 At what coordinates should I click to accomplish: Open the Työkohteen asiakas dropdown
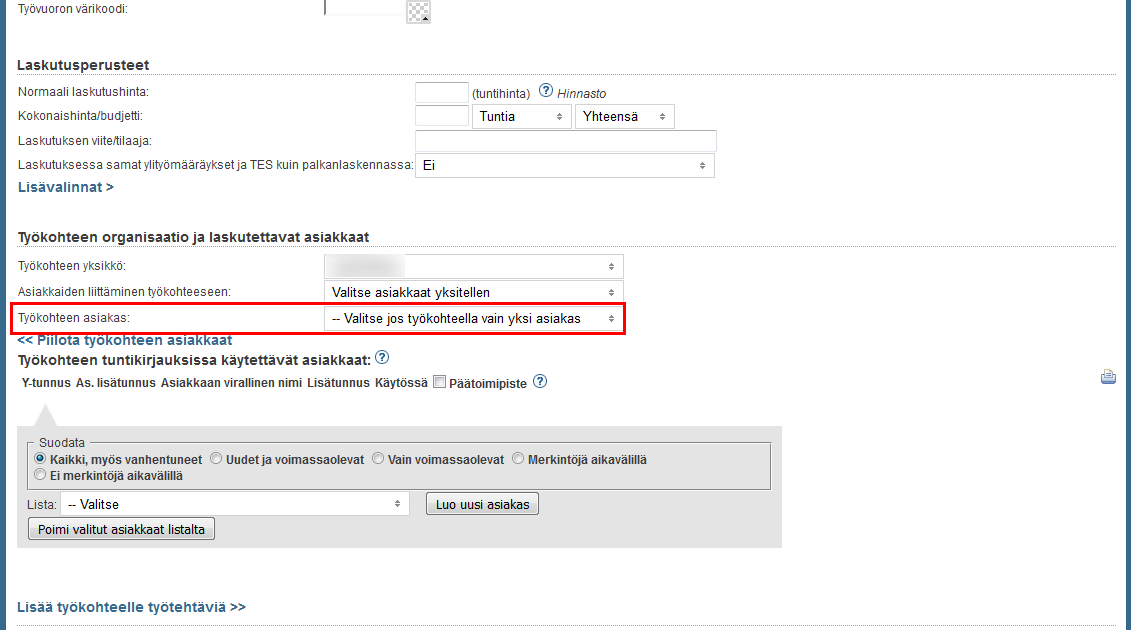[473, 319]
